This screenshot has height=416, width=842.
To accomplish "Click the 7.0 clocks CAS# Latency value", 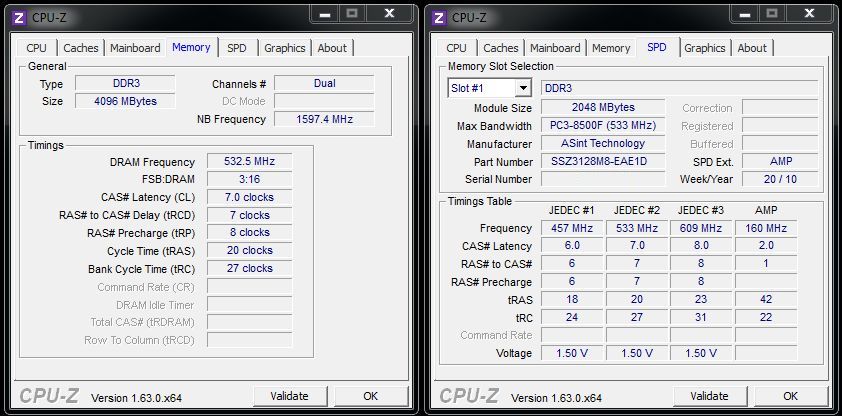I will (250, 197).
